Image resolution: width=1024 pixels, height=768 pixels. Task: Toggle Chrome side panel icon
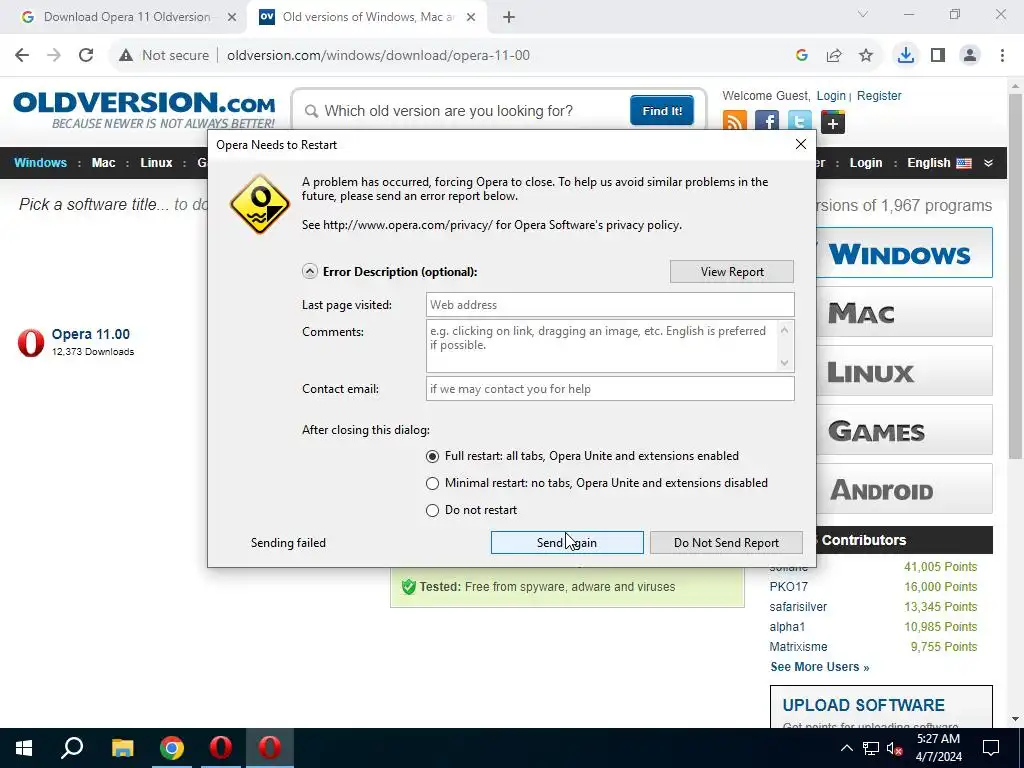click(938, 56)
